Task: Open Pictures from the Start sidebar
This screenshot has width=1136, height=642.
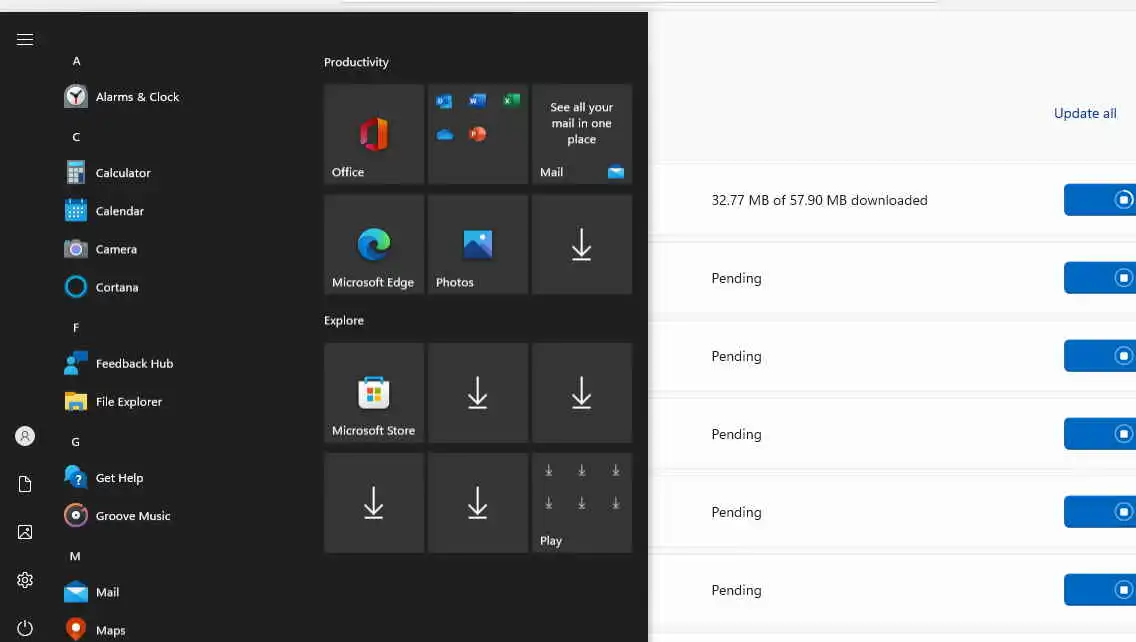Action: tap(25, 533)
